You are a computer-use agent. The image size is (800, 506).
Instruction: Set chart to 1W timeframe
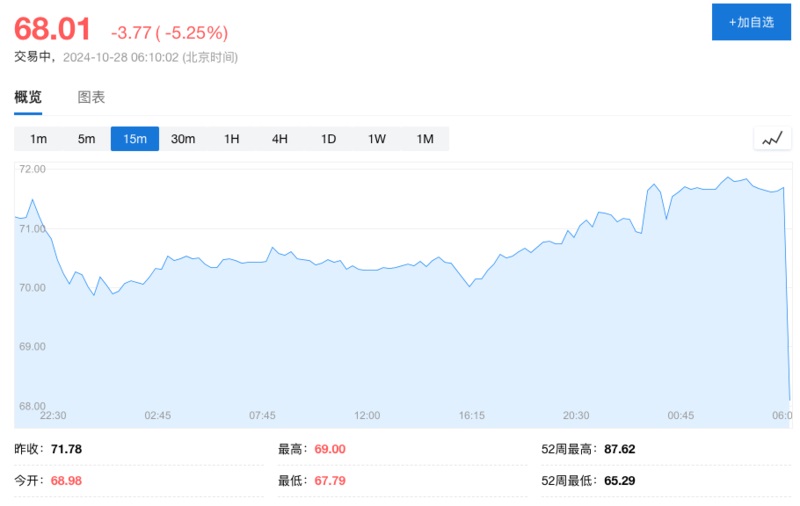click(x=377, y=139)
